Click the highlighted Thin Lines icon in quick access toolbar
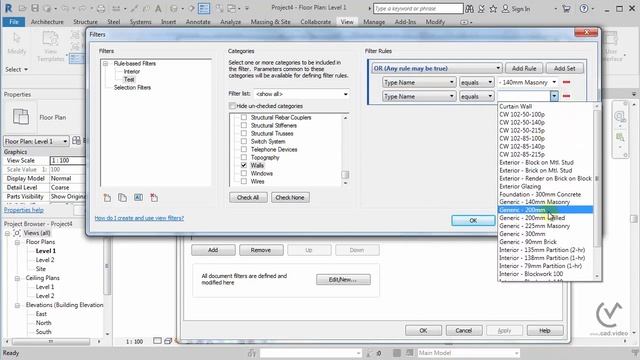The width and height of the screenshot is (640, 360). [x=204, y=8]
